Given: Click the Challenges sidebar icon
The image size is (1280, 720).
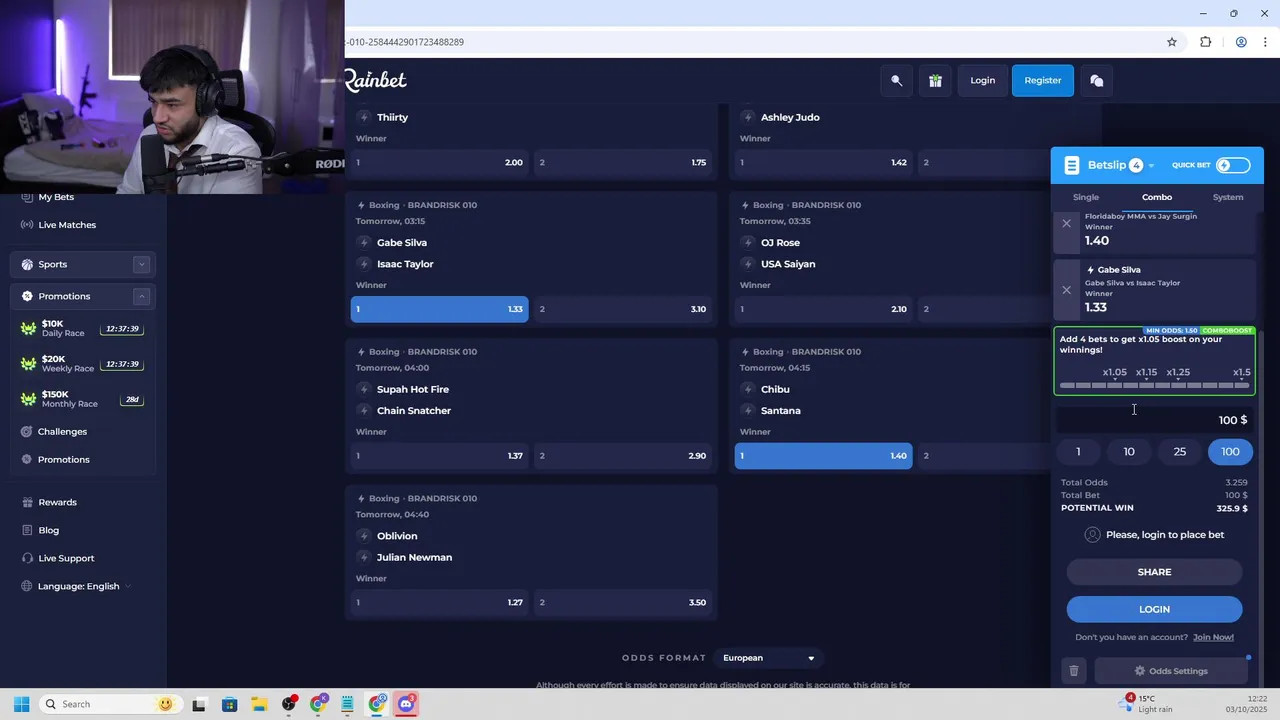Looking at the screenshot, I should pyautogui.click(x=27, y=432).
